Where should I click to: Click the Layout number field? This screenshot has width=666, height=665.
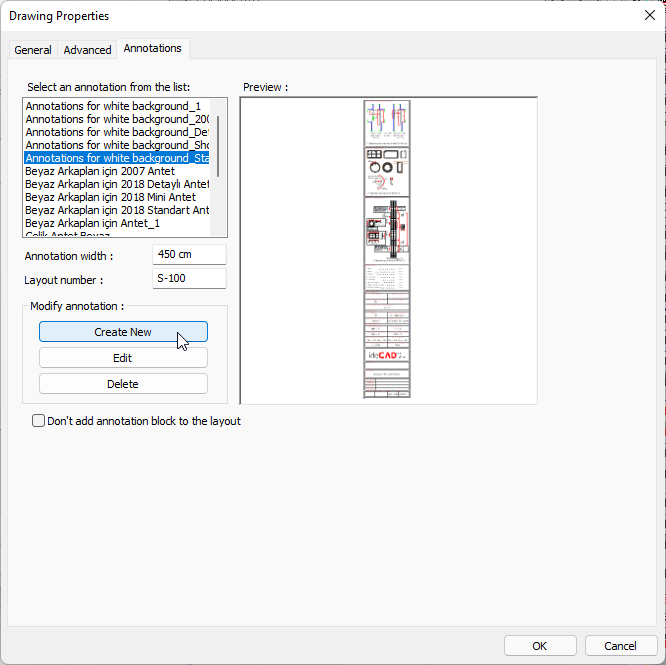(189, 280)
